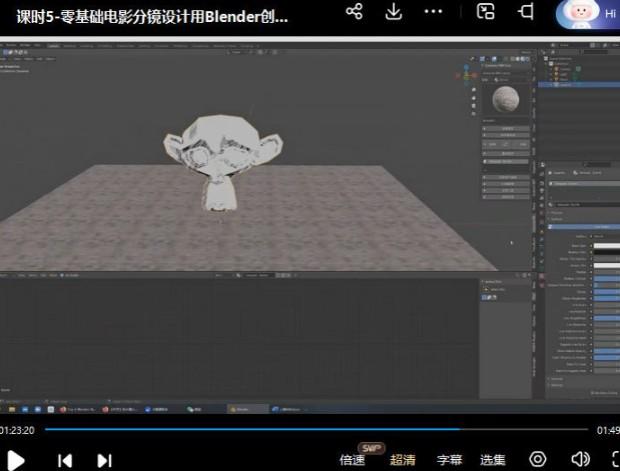Open the three-dot more options menu

(433, 12)
